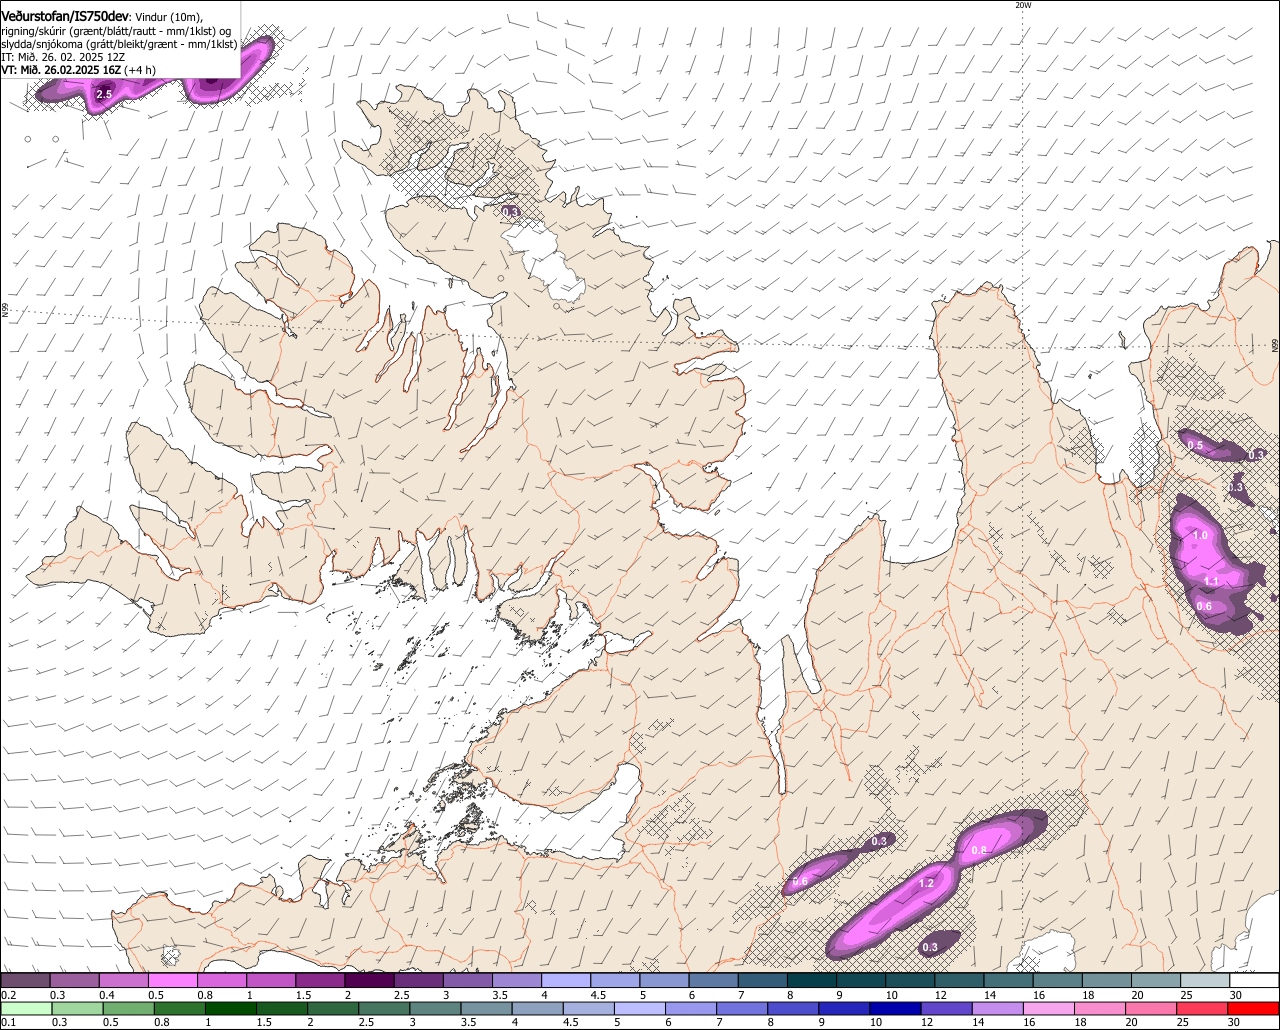Click the '0.6' value below the '1.1' label
This screenshot has height=1030, width=1280.
click(1204, 607)
